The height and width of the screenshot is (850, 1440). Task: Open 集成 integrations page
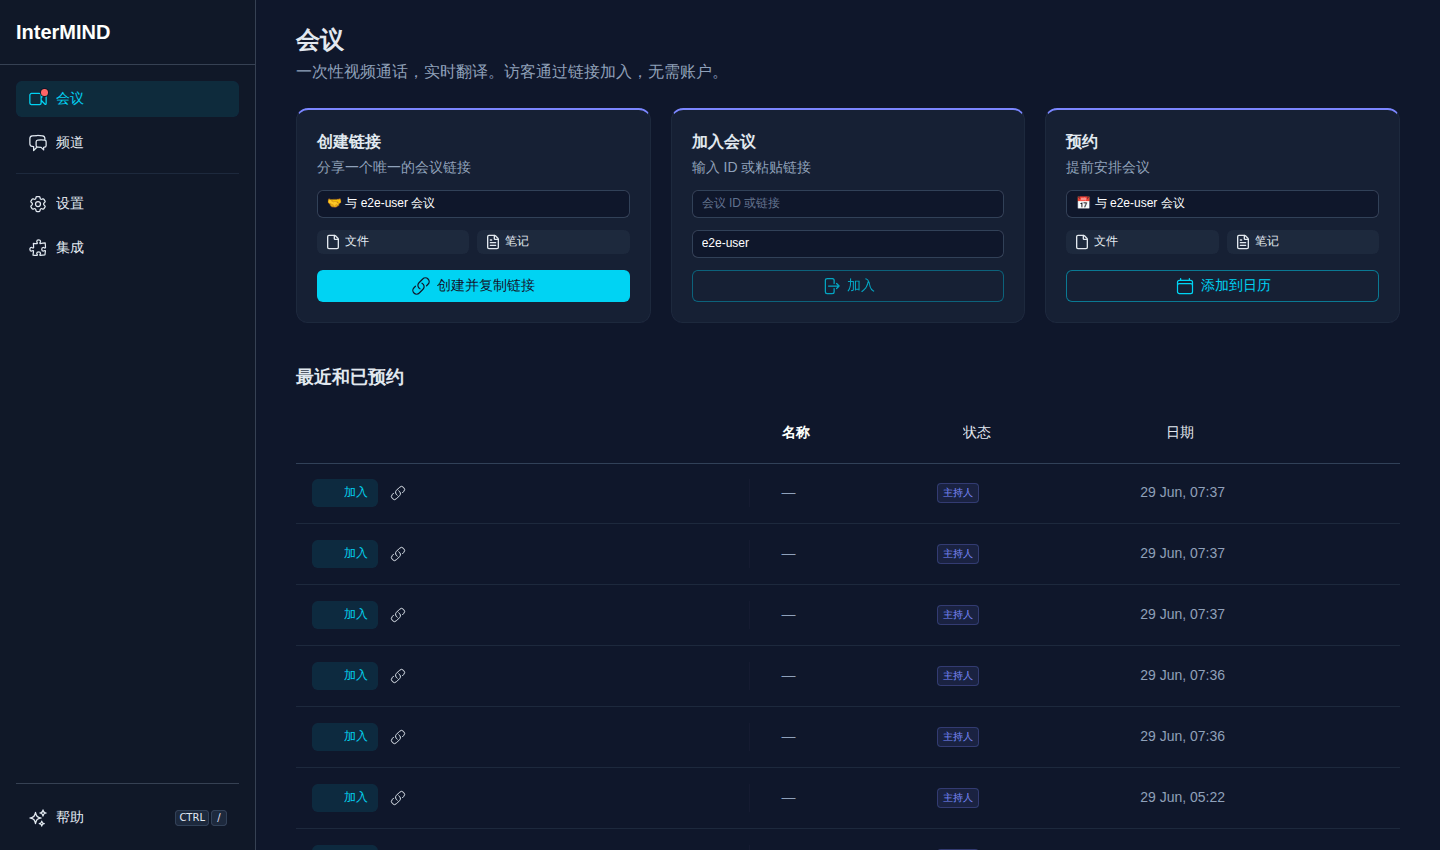(127, 248)
